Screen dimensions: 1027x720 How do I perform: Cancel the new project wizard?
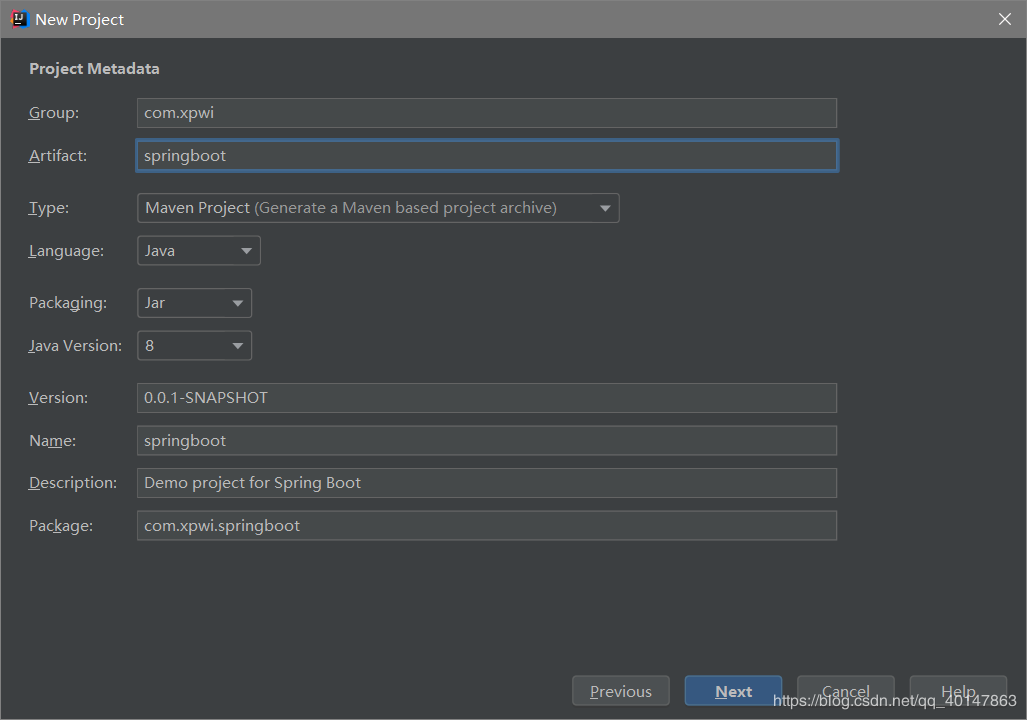pos(845,691)
